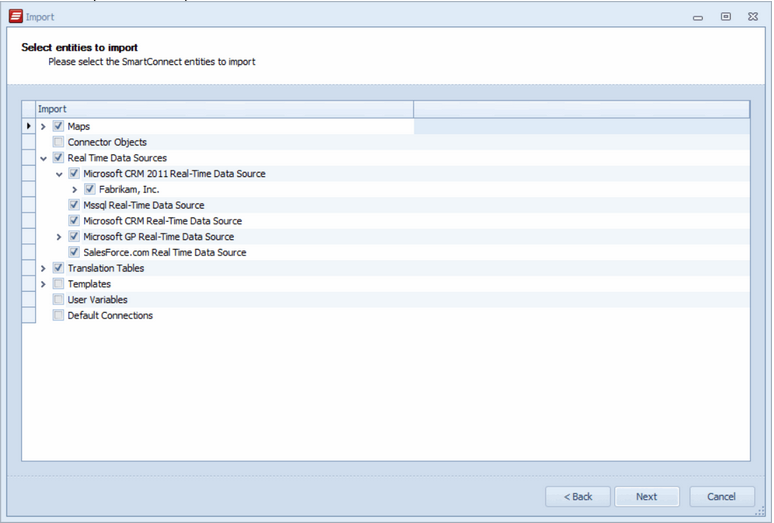
Task: Expand Microsoft GP Real-Time Data Source node
Action: [x=59, y=237]
